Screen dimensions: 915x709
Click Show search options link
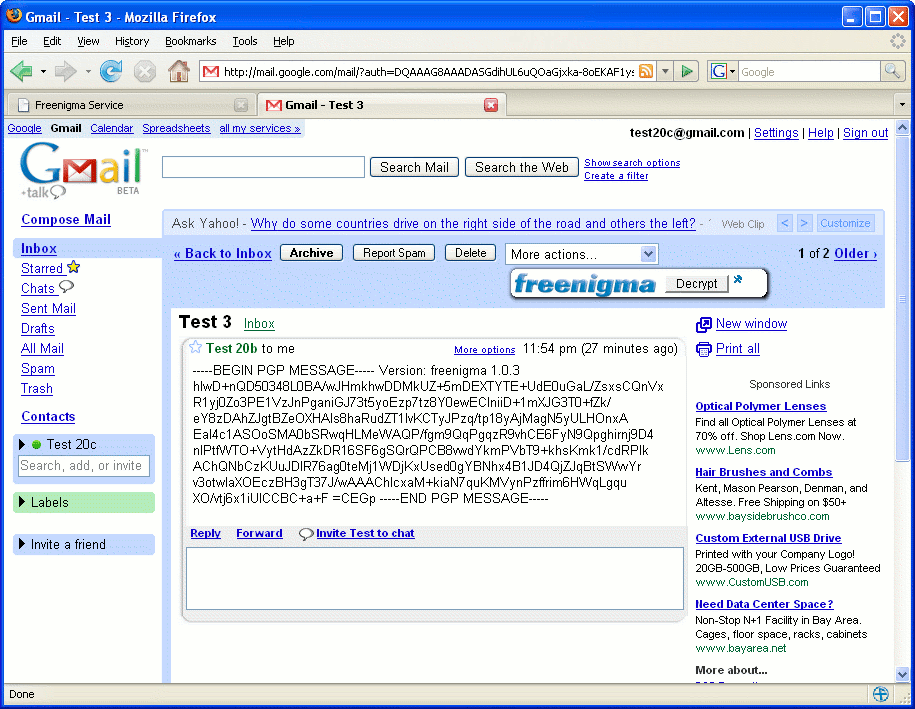pyautogui.click(x=632, y=163)
